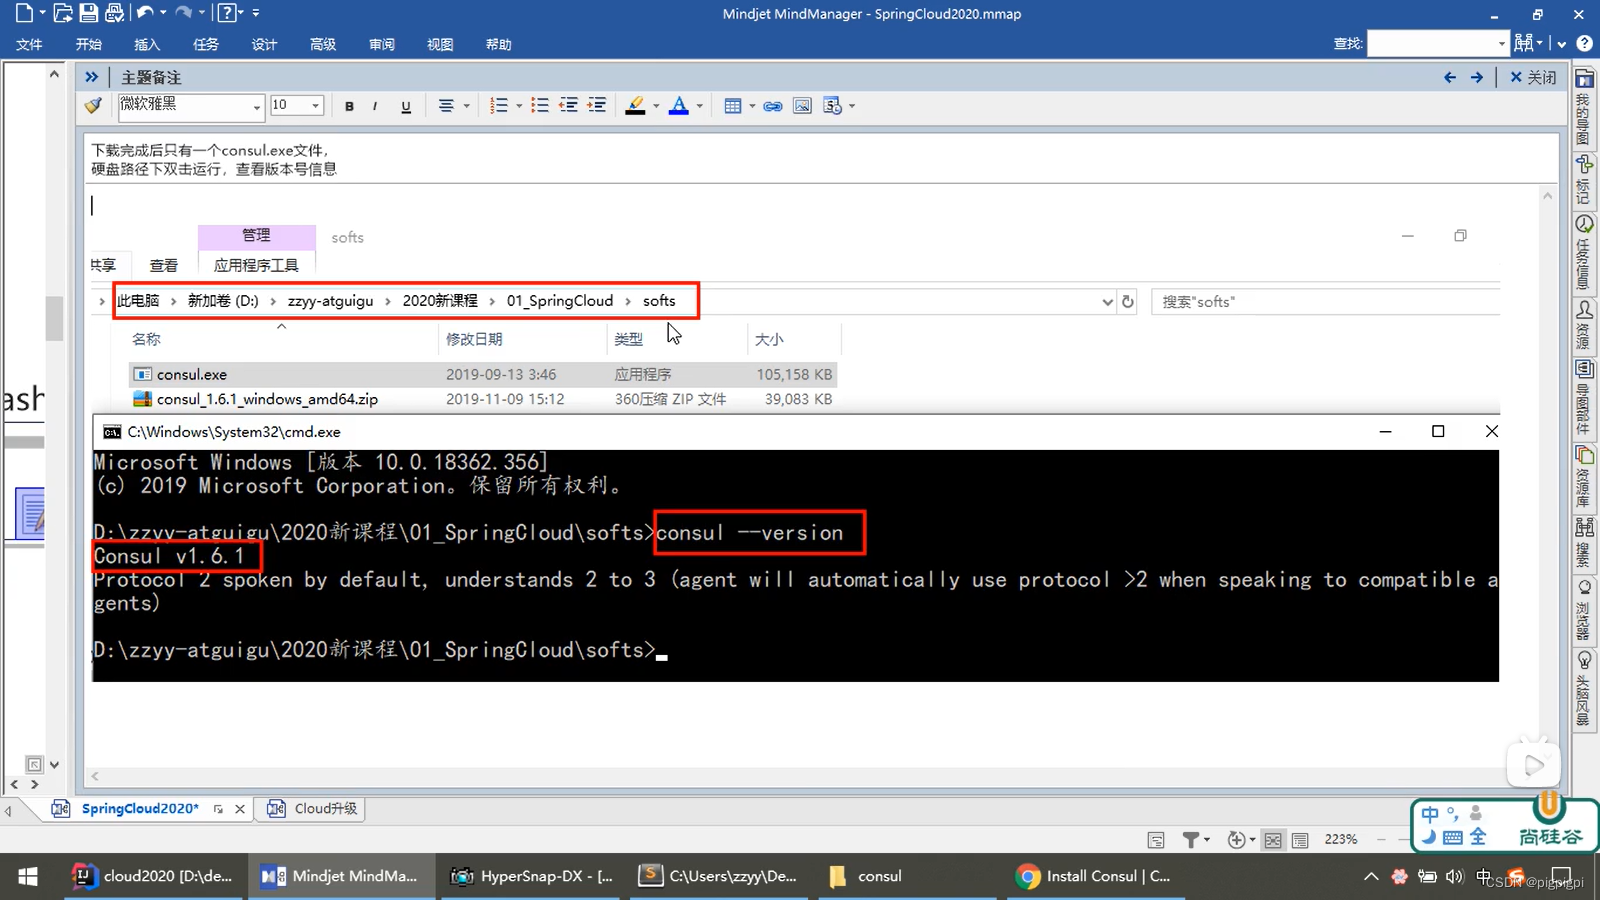This screenshot has height=900, width=1600.
Task: Open Windows Start menu
Action: 28,876
